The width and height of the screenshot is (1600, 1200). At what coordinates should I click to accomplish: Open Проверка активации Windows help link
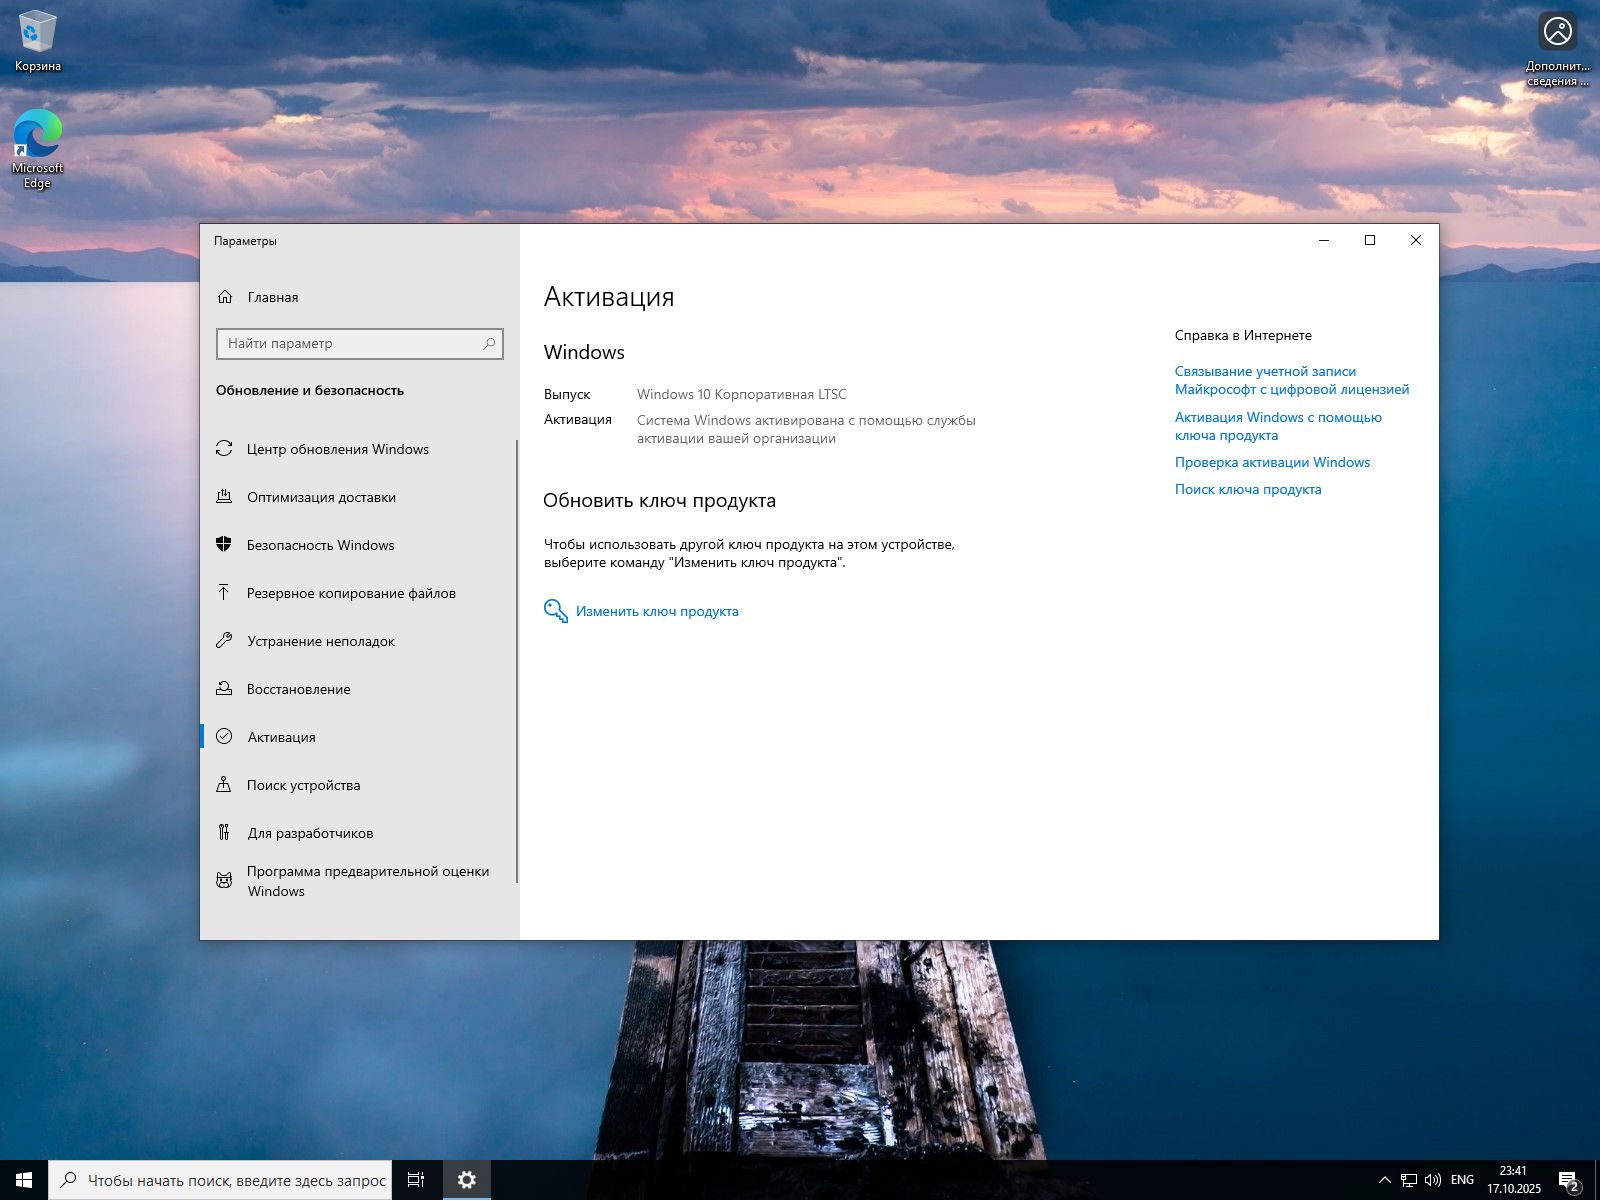tap(1272, 462)
